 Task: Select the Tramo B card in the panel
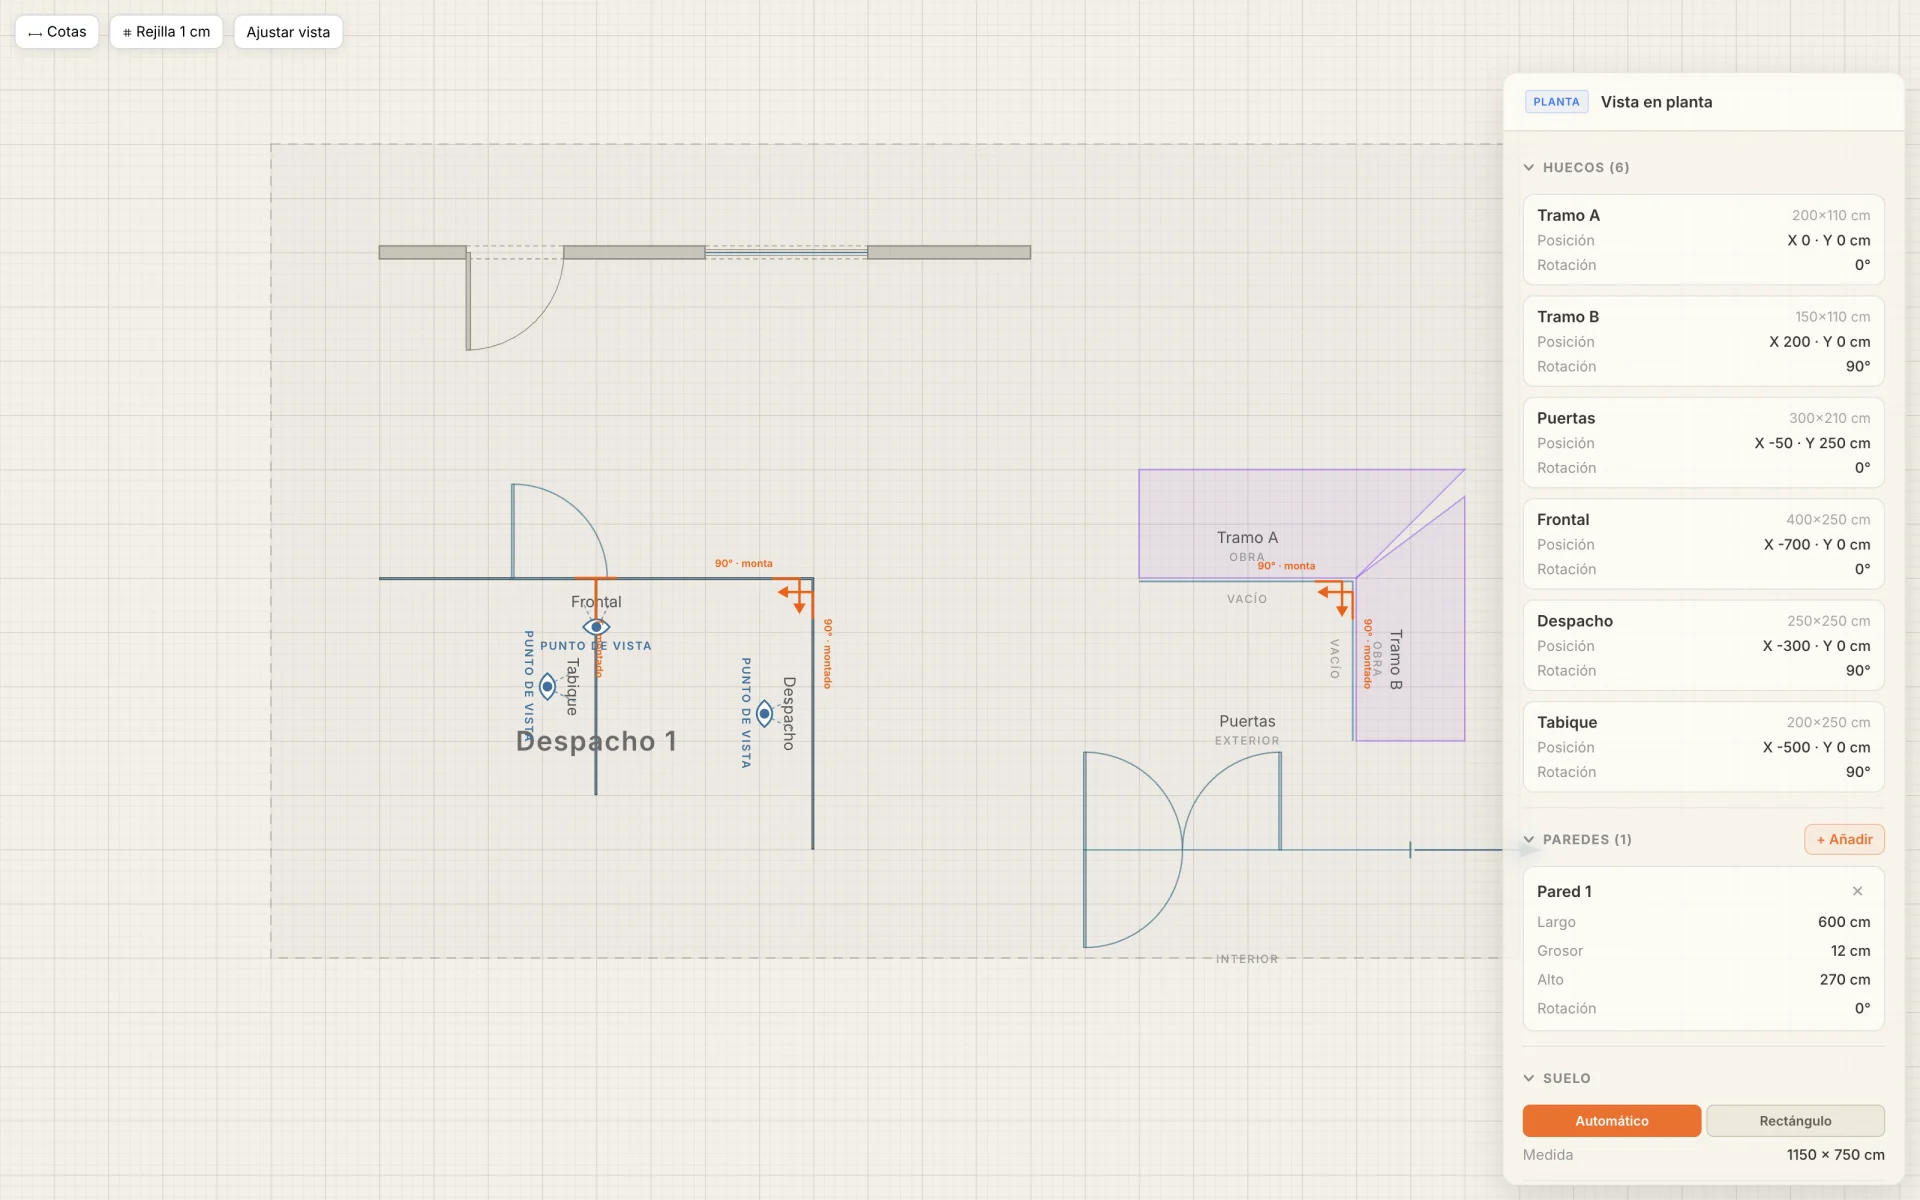1703,341
